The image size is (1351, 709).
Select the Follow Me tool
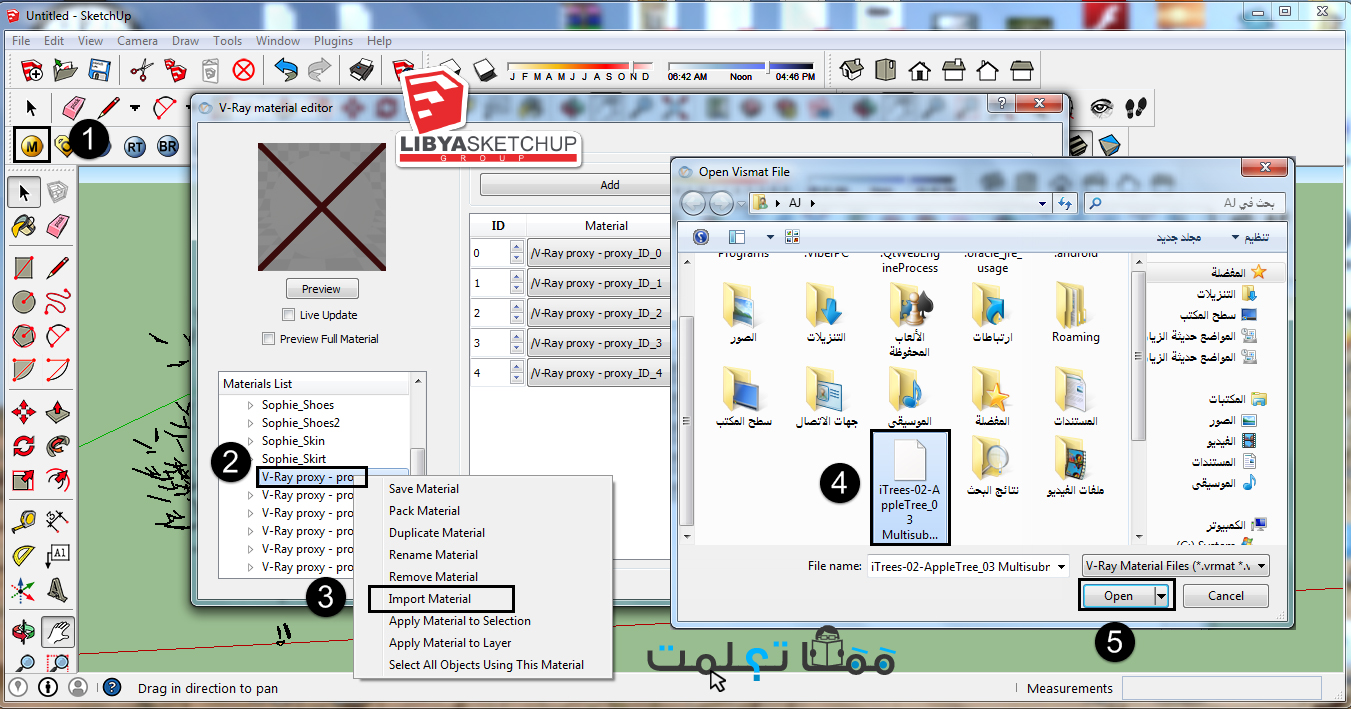pyautogui.click(x=58, y=445)
